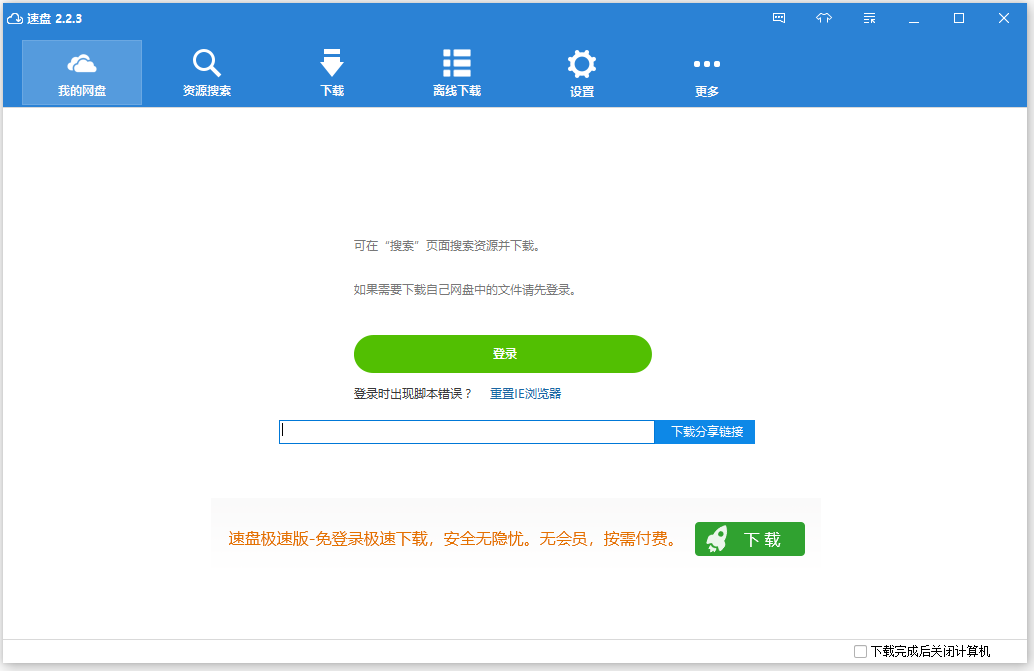Open 资源搜索 magnifier search page
This screenshot has height=671, width=1034.
click(x=207, y=73)
